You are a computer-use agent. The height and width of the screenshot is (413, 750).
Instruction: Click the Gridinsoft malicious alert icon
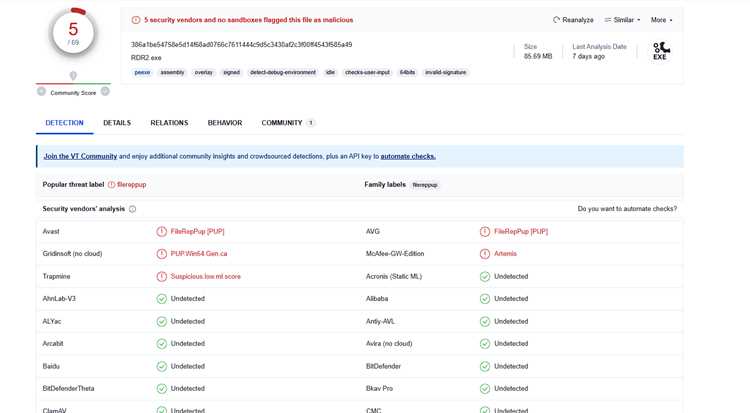162,254
